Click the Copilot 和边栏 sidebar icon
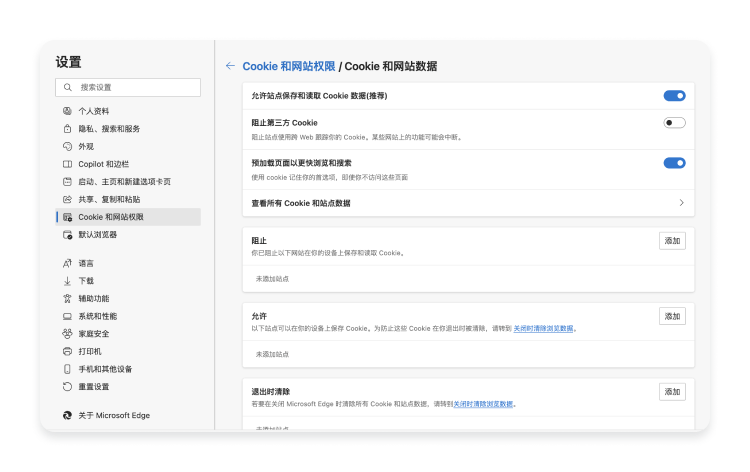Screen dimensions: 750x472 click(x=67, y=164)
